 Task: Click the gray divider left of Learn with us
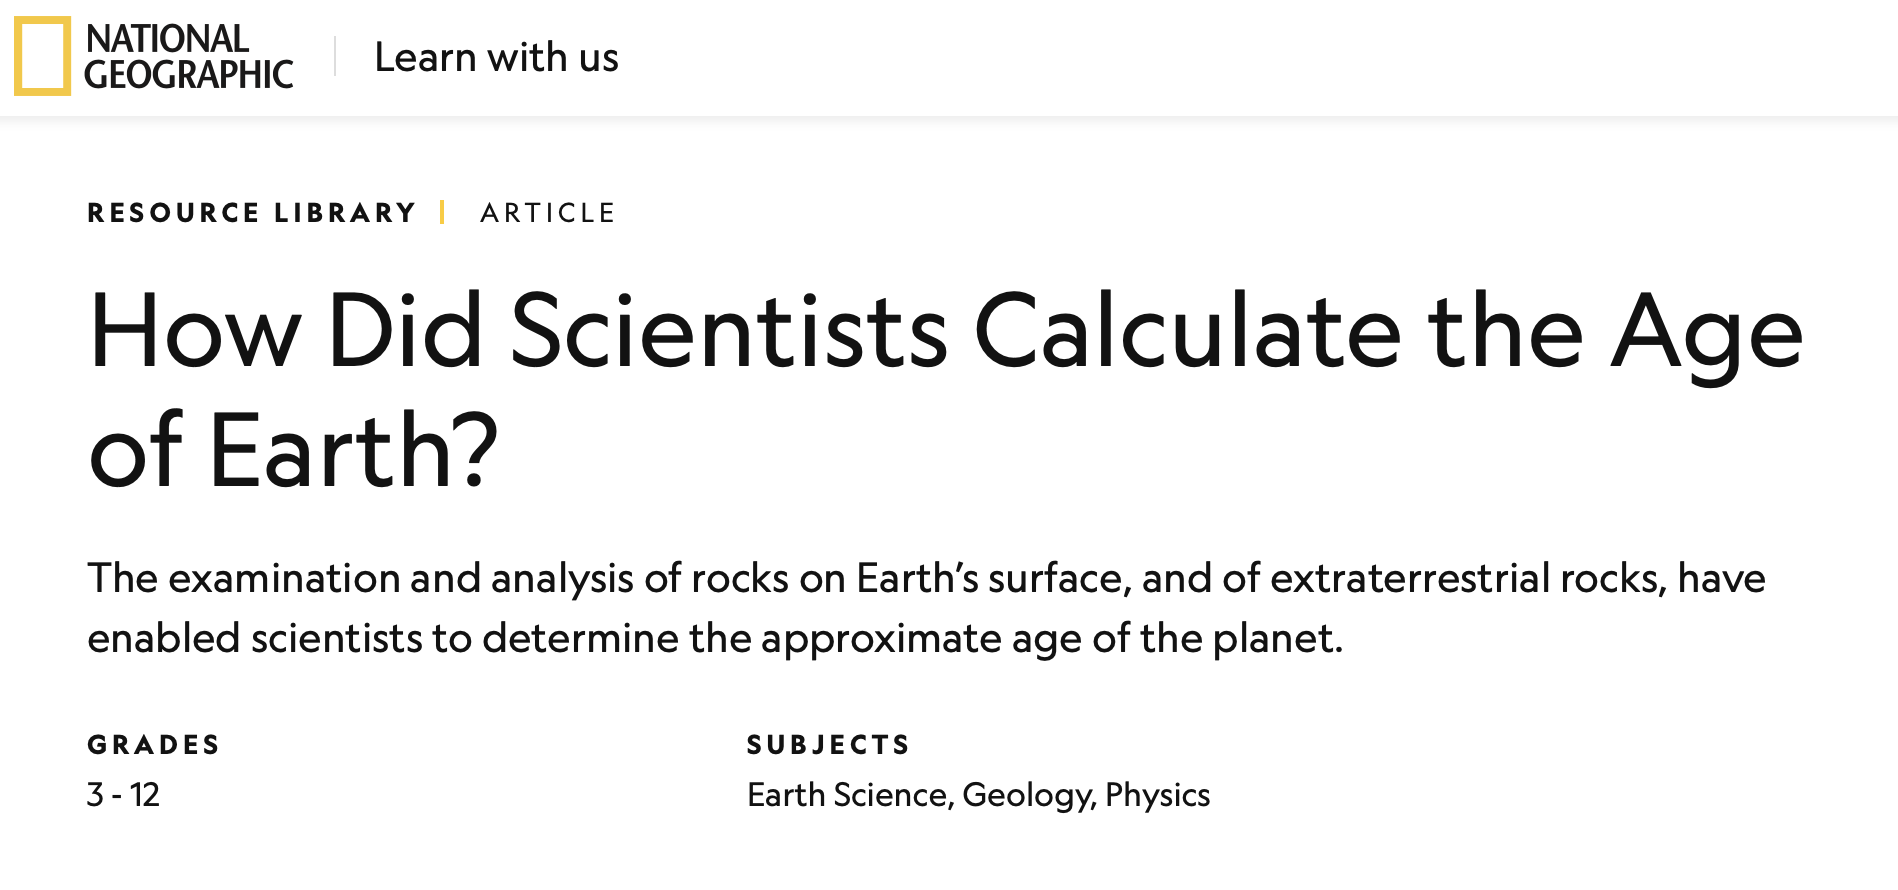[335, 56]
